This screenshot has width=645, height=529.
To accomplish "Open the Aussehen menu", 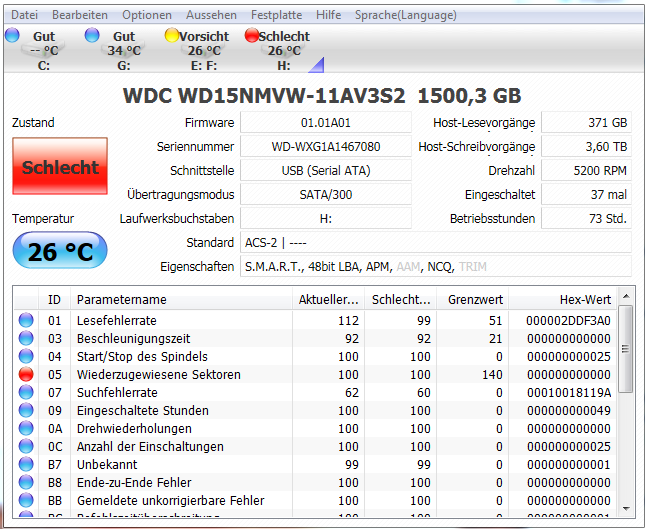I will click(211, 15).
